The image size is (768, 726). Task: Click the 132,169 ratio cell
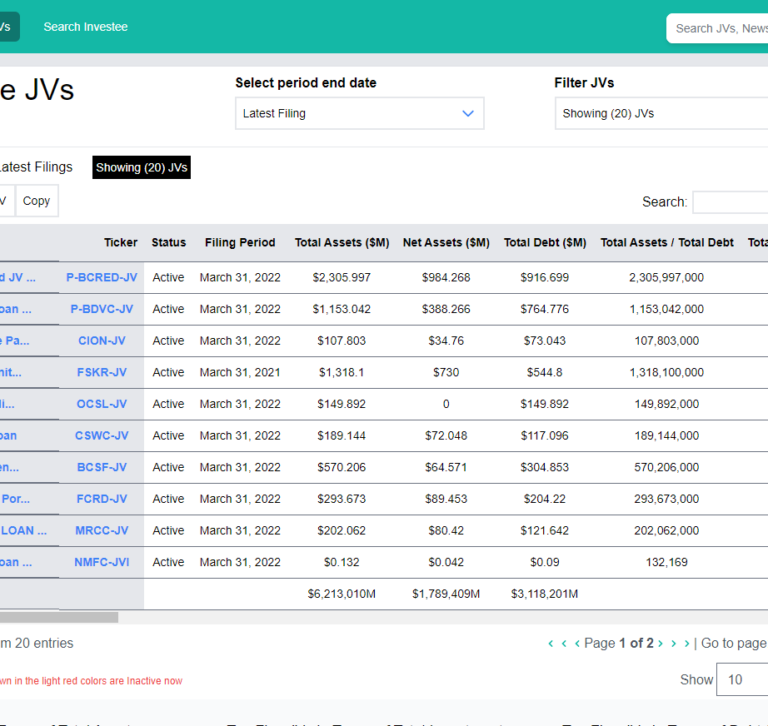pyautogui.click(x=667, y=562)
